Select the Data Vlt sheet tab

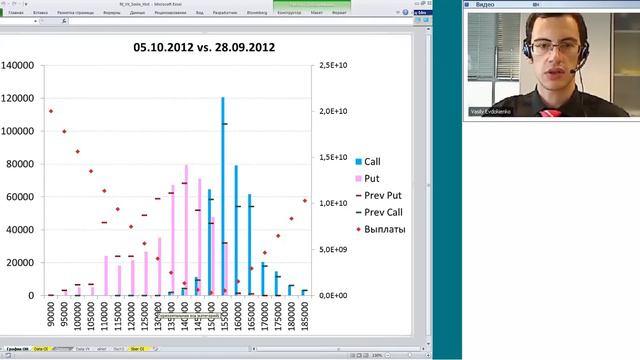pos(83,349)
